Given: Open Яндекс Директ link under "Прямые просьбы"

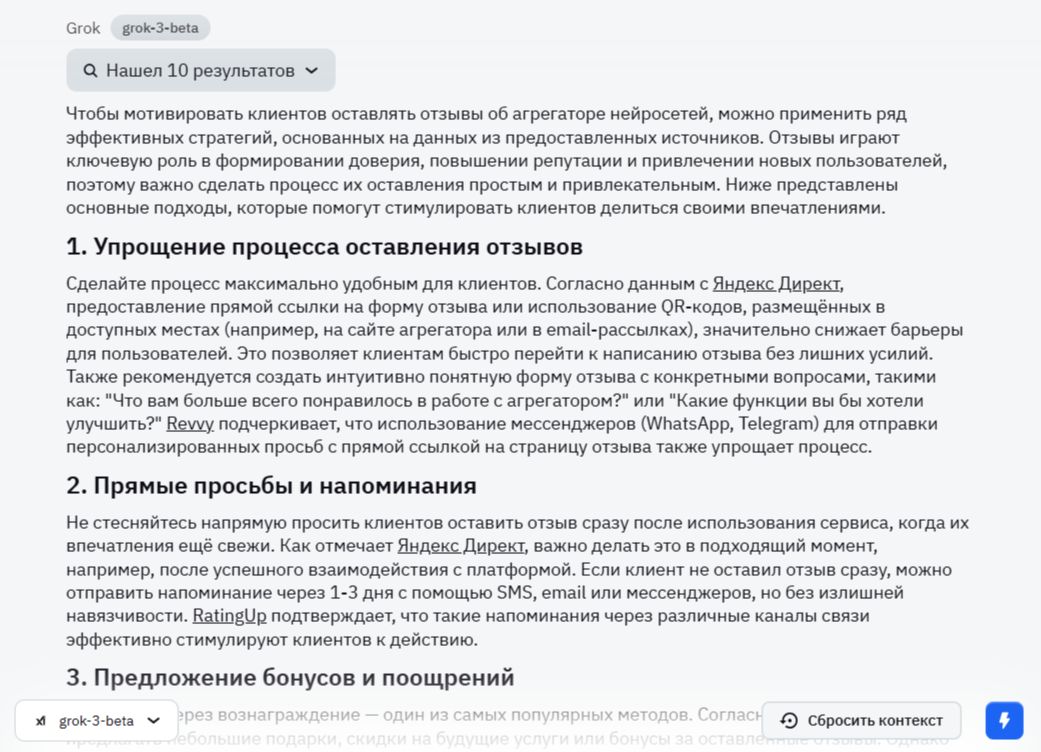Looking at the screenshot, I should (460, 546).
